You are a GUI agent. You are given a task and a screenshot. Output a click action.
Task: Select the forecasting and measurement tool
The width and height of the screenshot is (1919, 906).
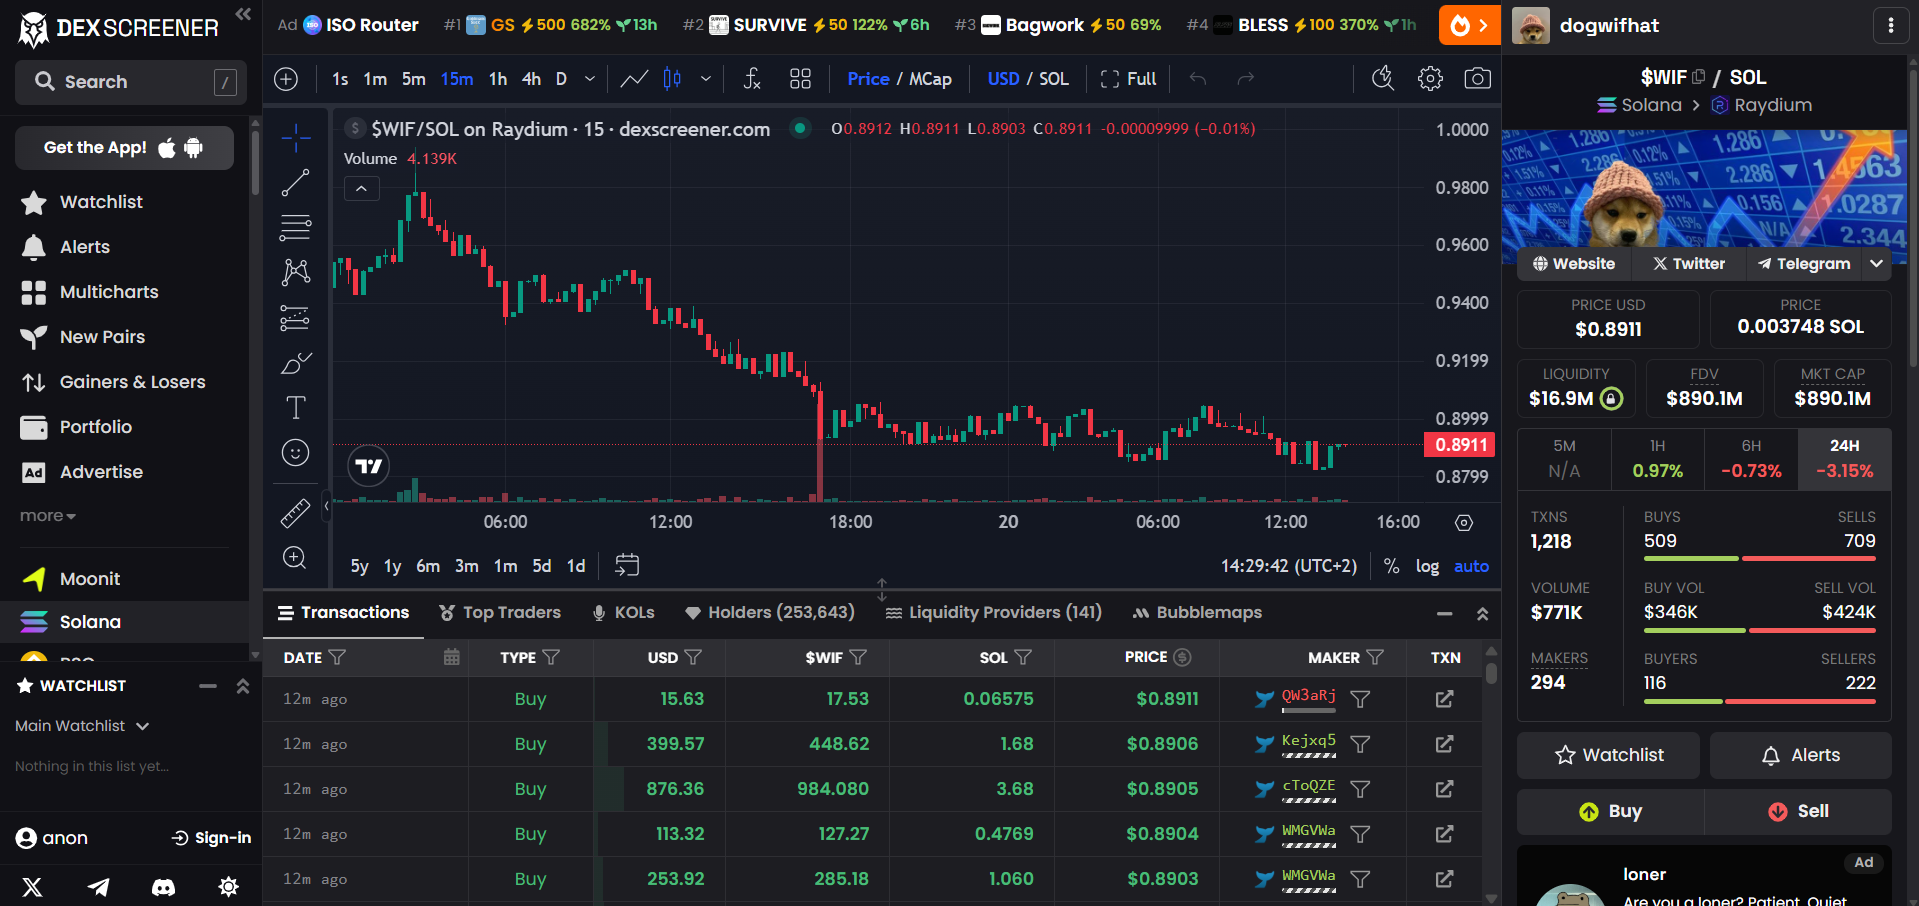coord(295,318)
